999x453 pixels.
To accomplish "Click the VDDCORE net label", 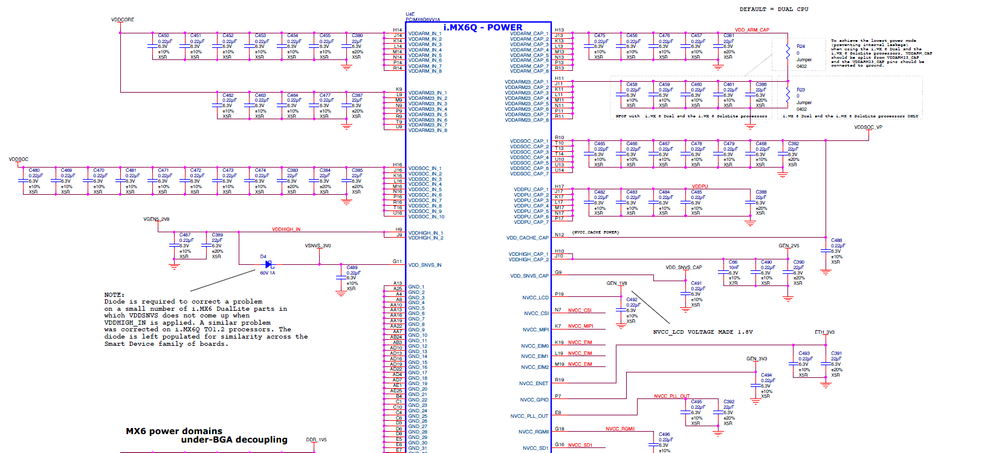I will click(x=122, y=20).
